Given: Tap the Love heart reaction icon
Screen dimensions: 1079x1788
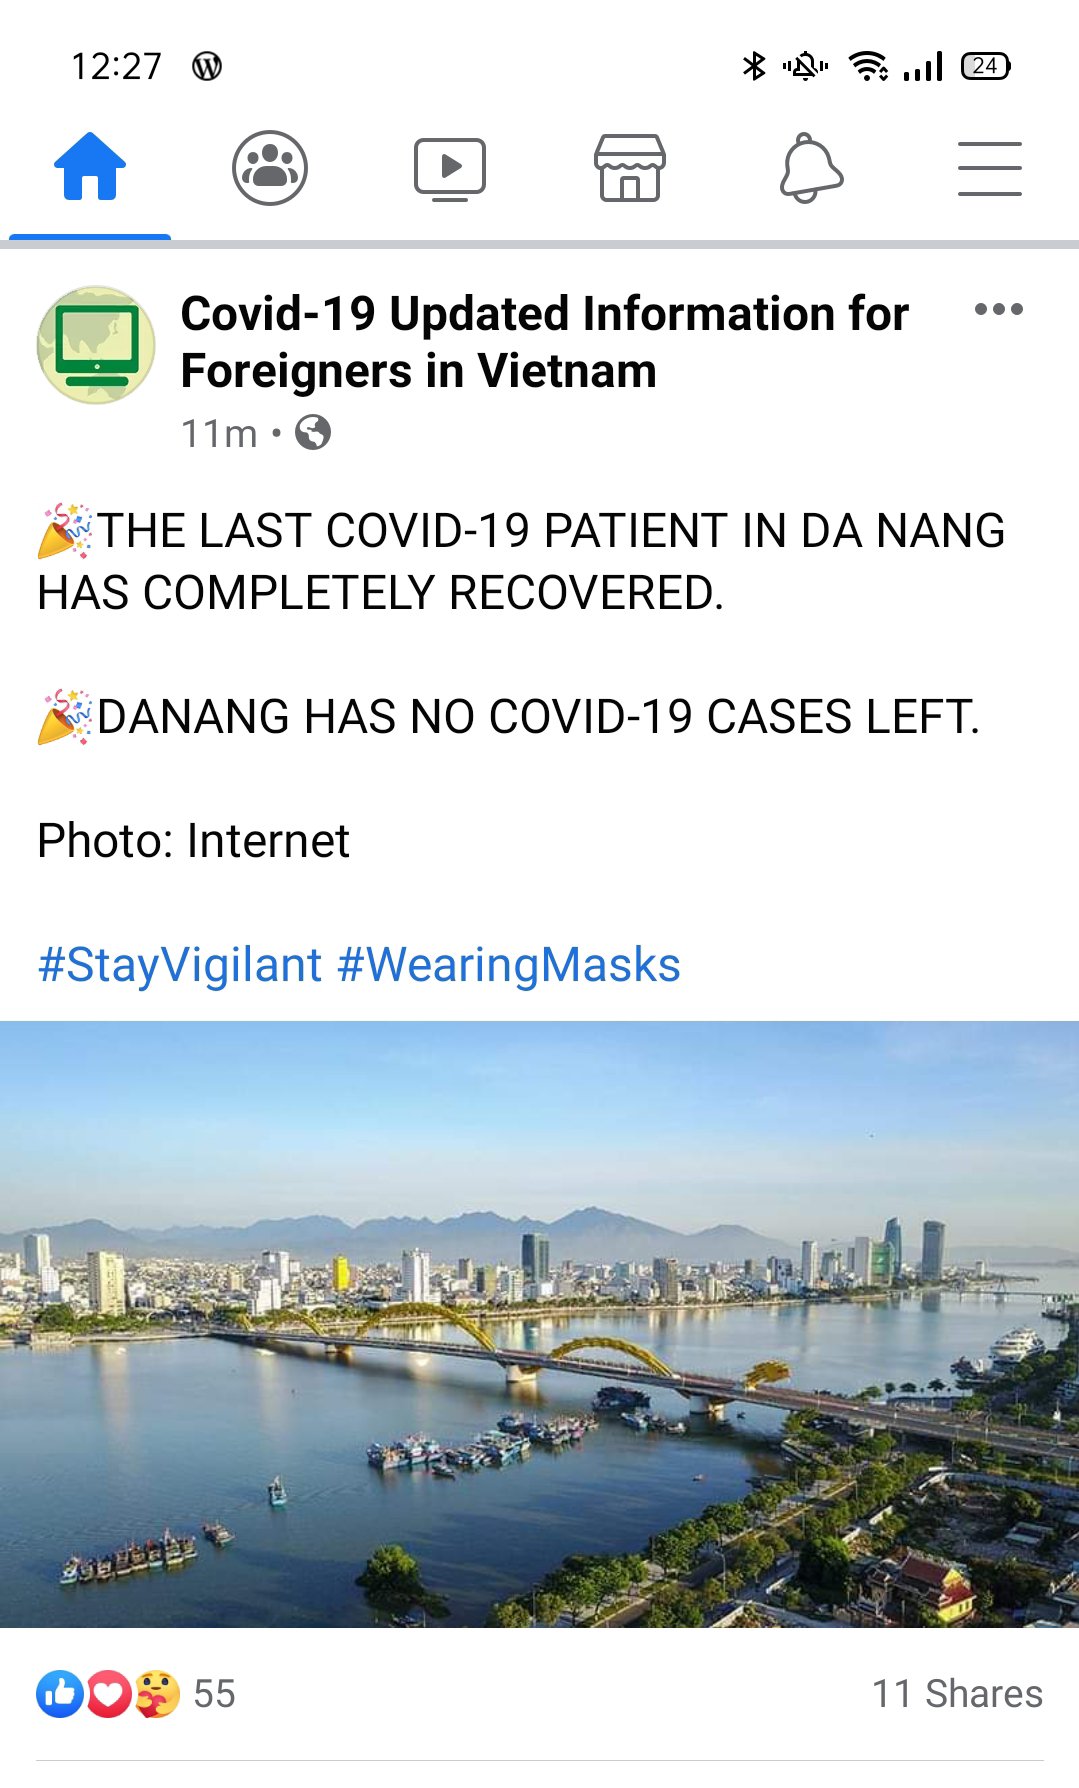Looking at the screenshot, I should [x=109, y=1694].
